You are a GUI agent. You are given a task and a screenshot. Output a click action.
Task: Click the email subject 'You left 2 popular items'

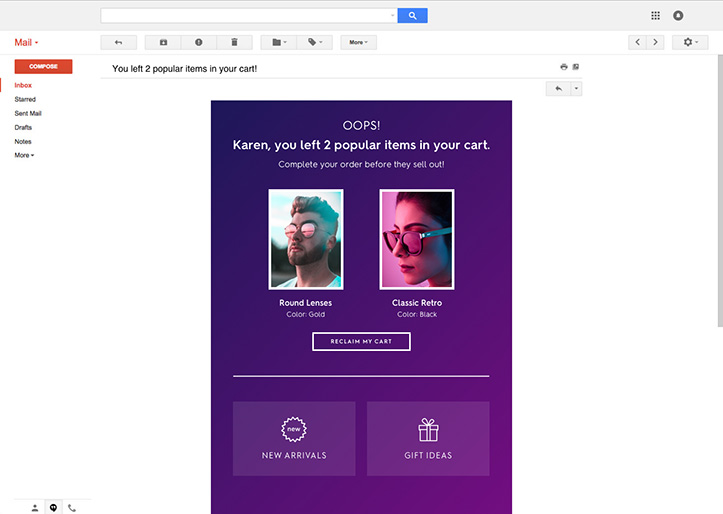(x=184, y=69)
